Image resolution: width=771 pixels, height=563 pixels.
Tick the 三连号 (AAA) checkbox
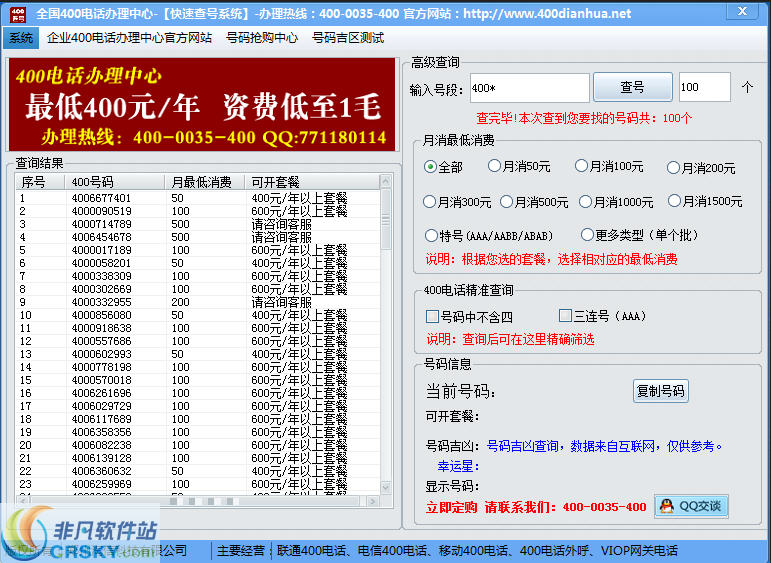[565, 316]
